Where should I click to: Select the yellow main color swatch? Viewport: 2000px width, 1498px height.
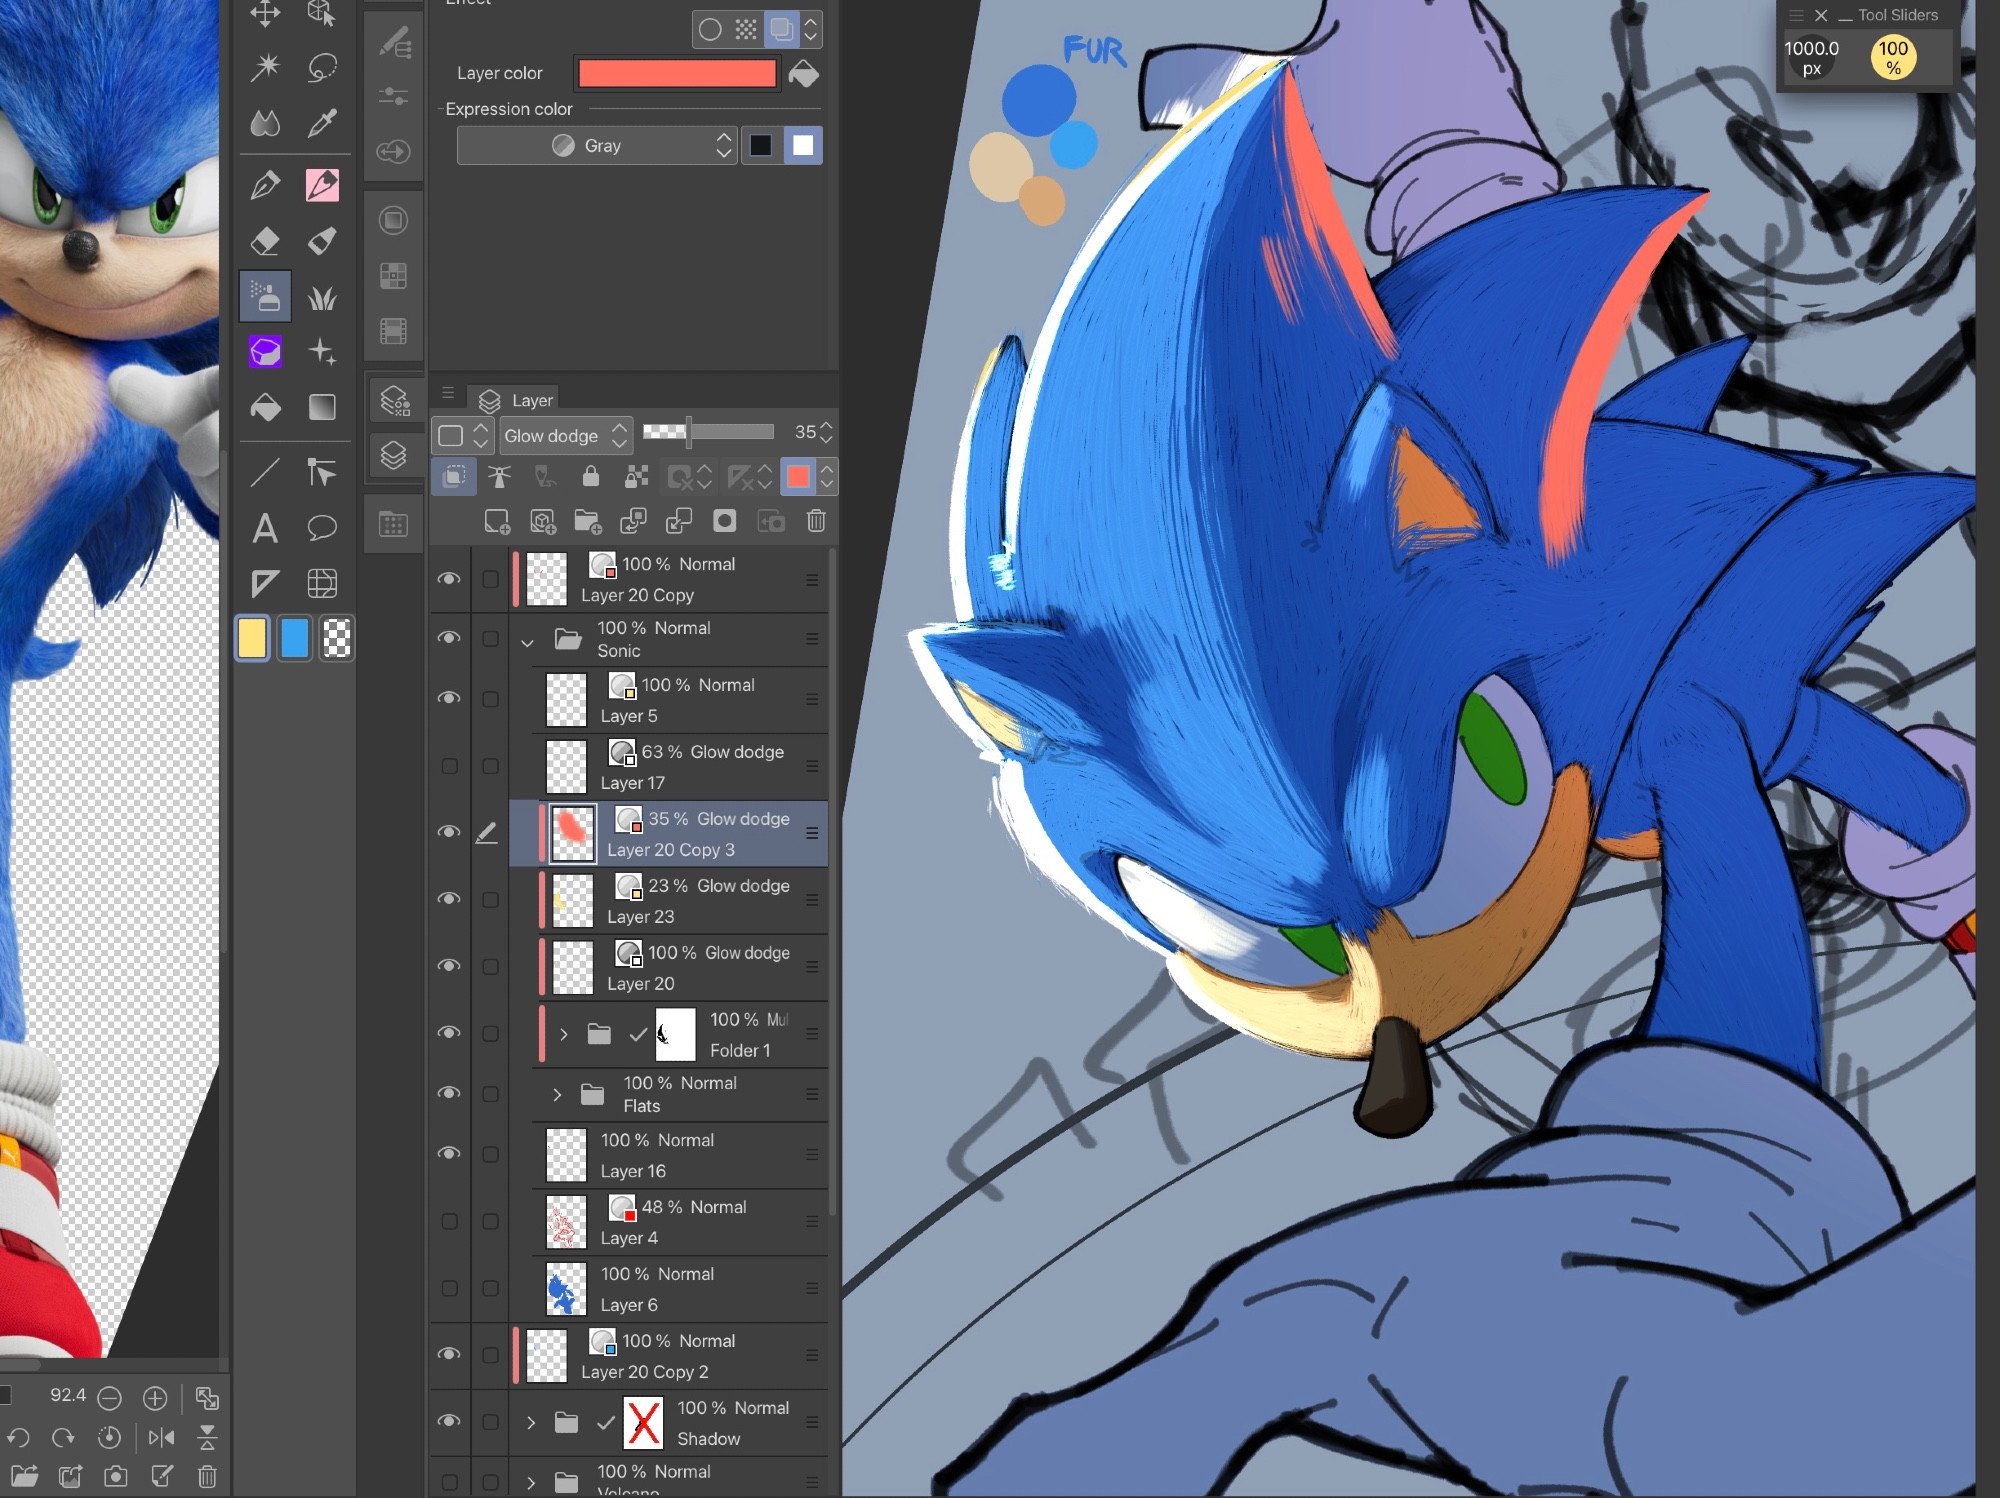[252, 638]
